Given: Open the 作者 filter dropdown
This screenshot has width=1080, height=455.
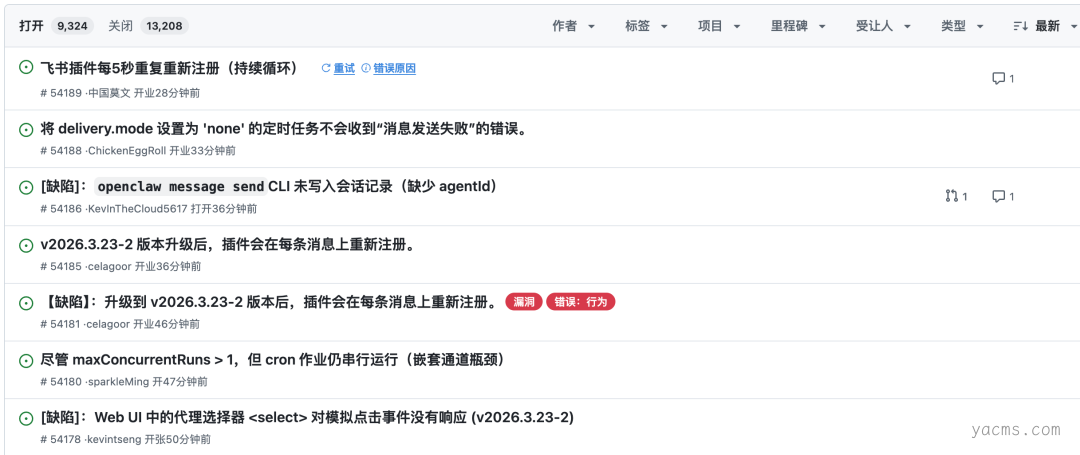Looking at the screenshot, I should point(574,26).
